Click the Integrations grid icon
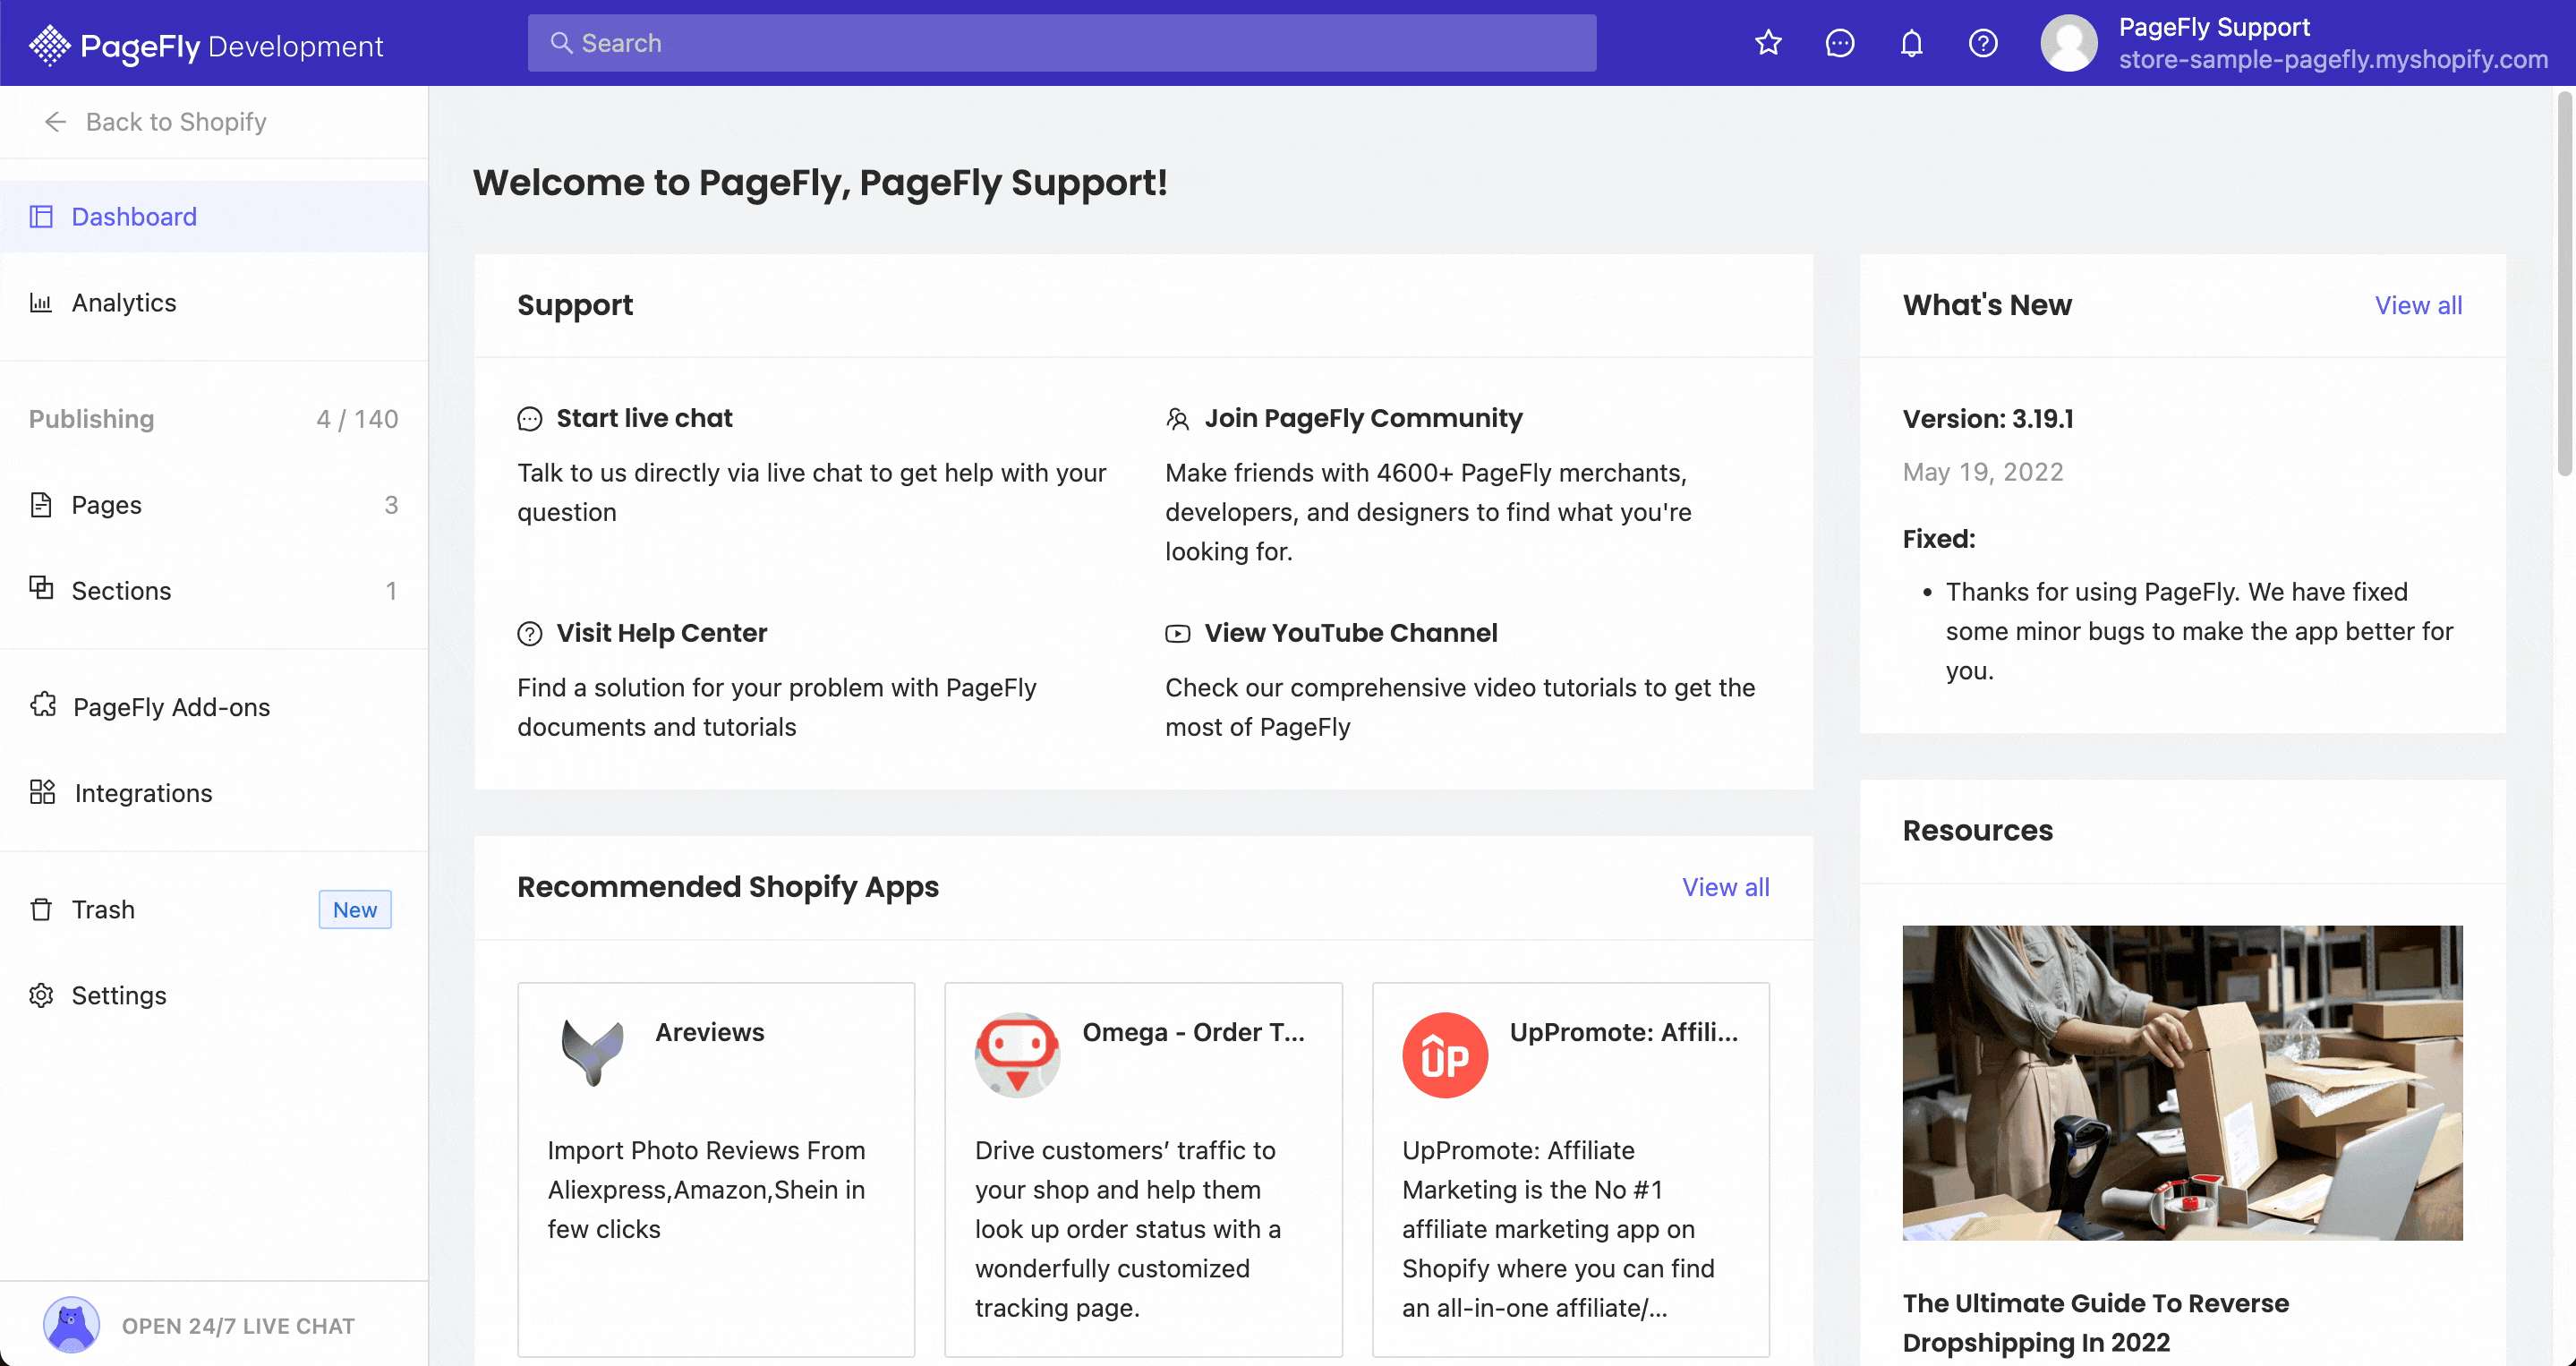Viewport: 2576px width, 1366px height. [43, 793]
